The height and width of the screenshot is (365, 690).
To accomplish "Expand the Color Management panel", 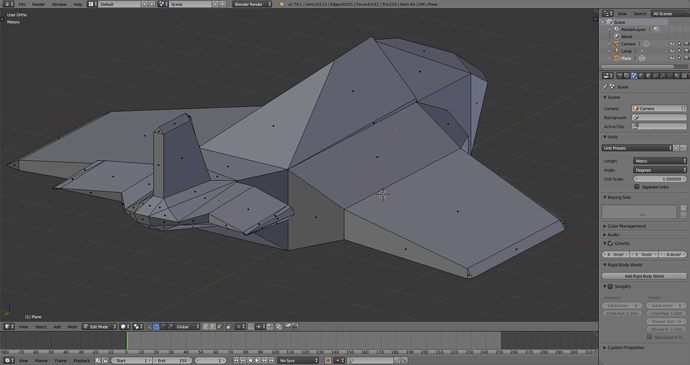I will 626,226.
